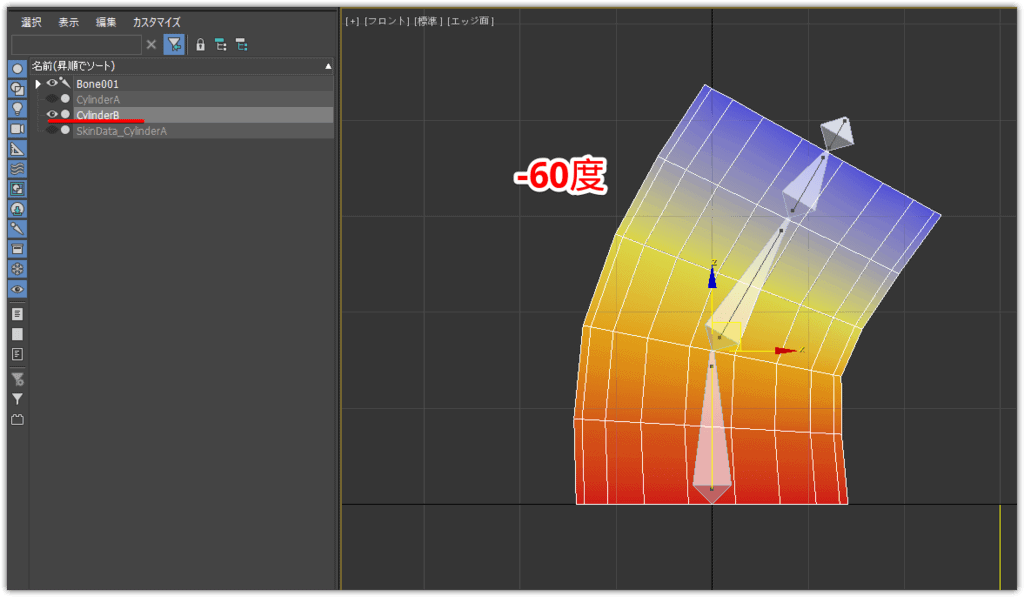Sort by the 名前 column header

coord(73,65)
